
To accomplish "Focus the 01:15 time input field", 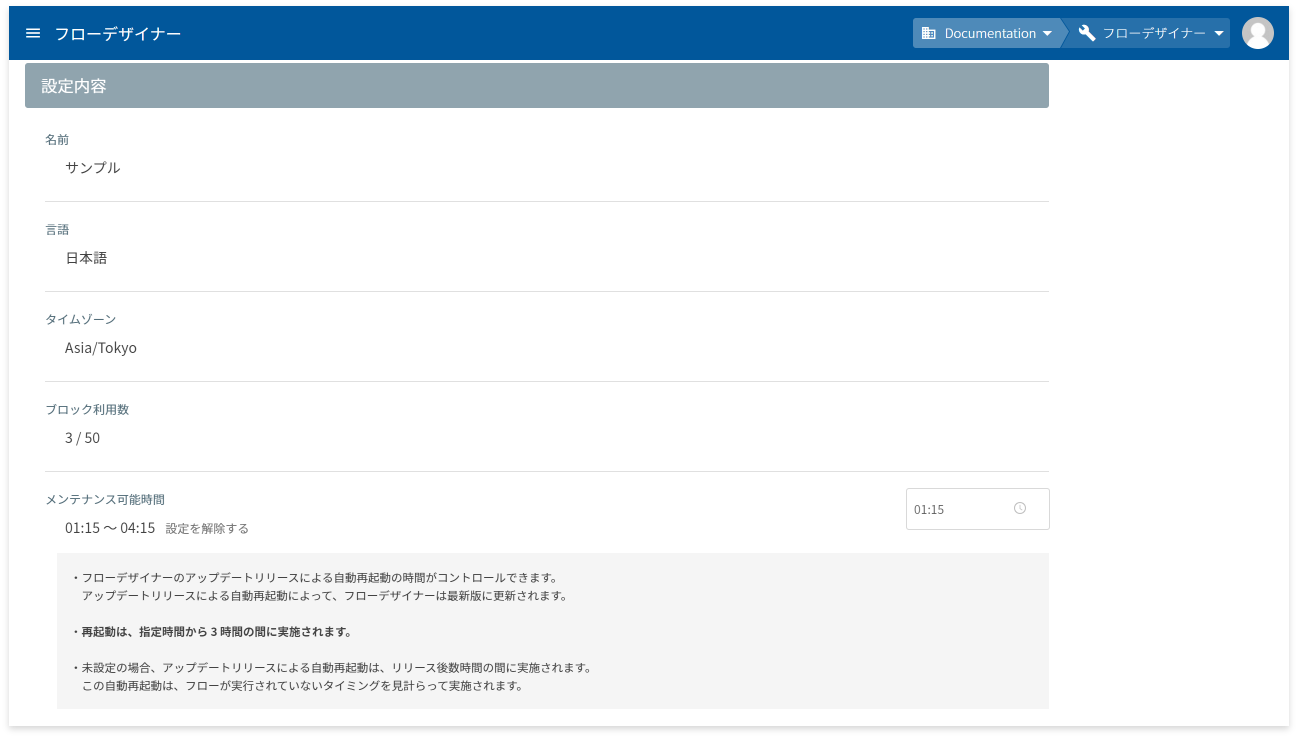I will 978,509.
